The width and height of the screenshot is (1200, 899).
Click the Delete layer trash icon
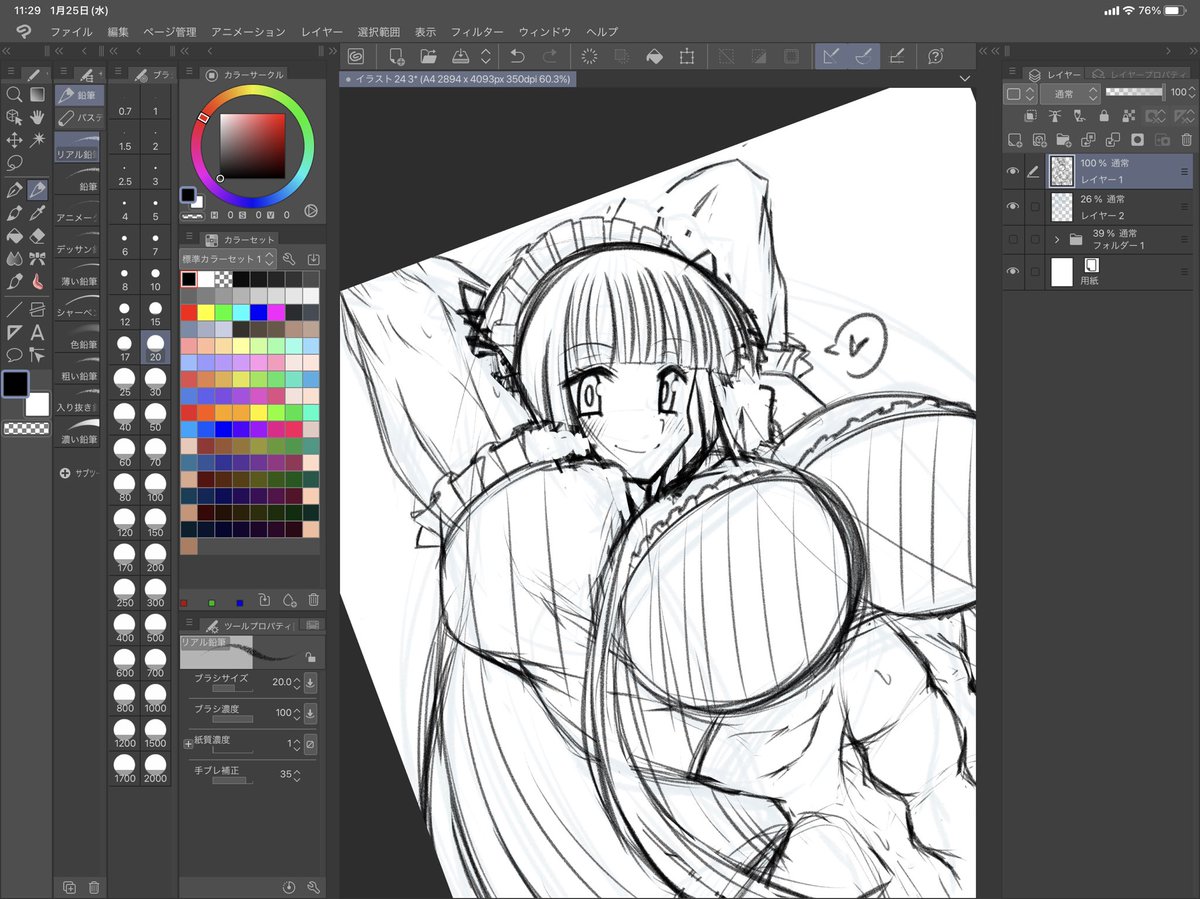click(1186, 140)
